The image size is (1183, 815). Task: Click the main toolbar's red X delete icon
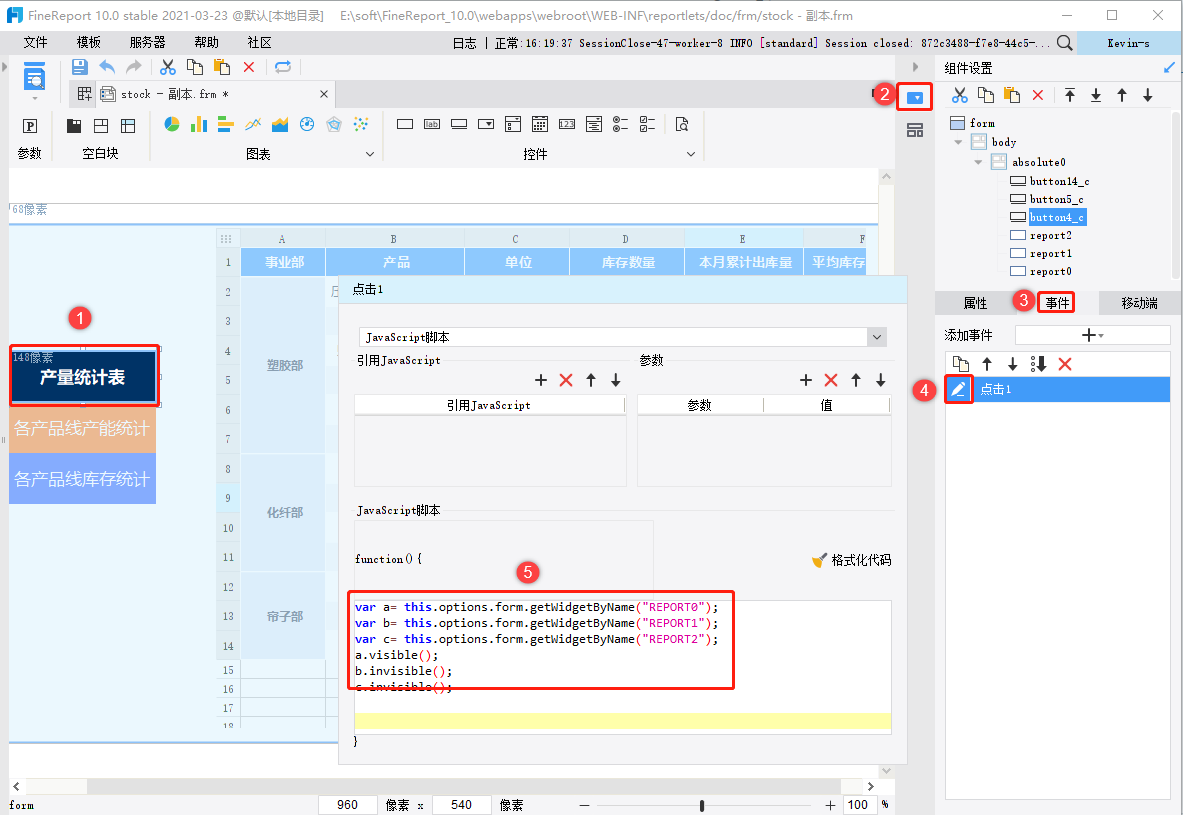tap(249, 67)
